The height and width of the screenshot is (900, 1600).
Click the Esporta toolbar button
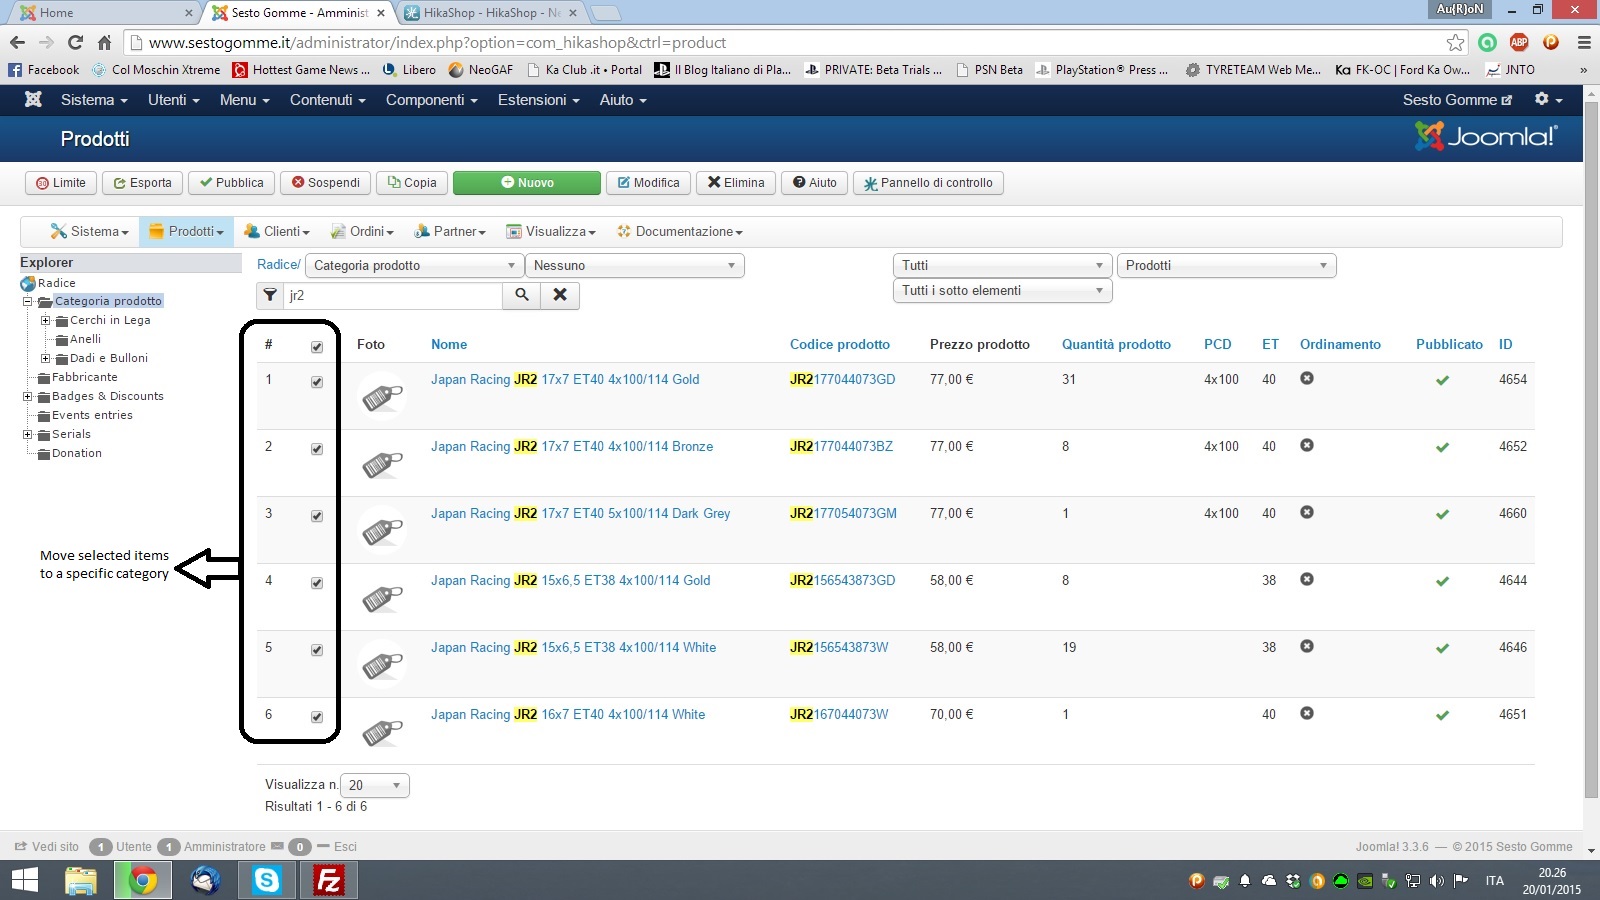(143, 183)
